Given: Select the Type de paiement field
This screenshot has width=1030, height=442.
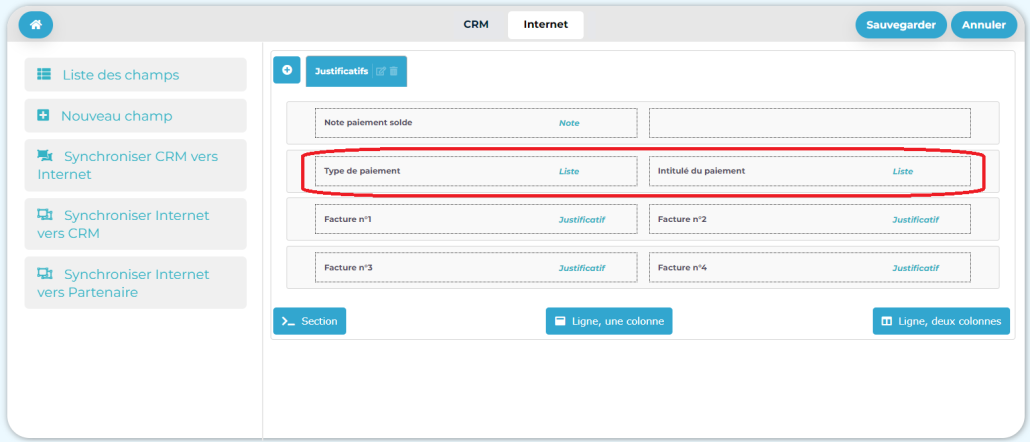Looking at the screenshot, I should click(x=475, y=171).
